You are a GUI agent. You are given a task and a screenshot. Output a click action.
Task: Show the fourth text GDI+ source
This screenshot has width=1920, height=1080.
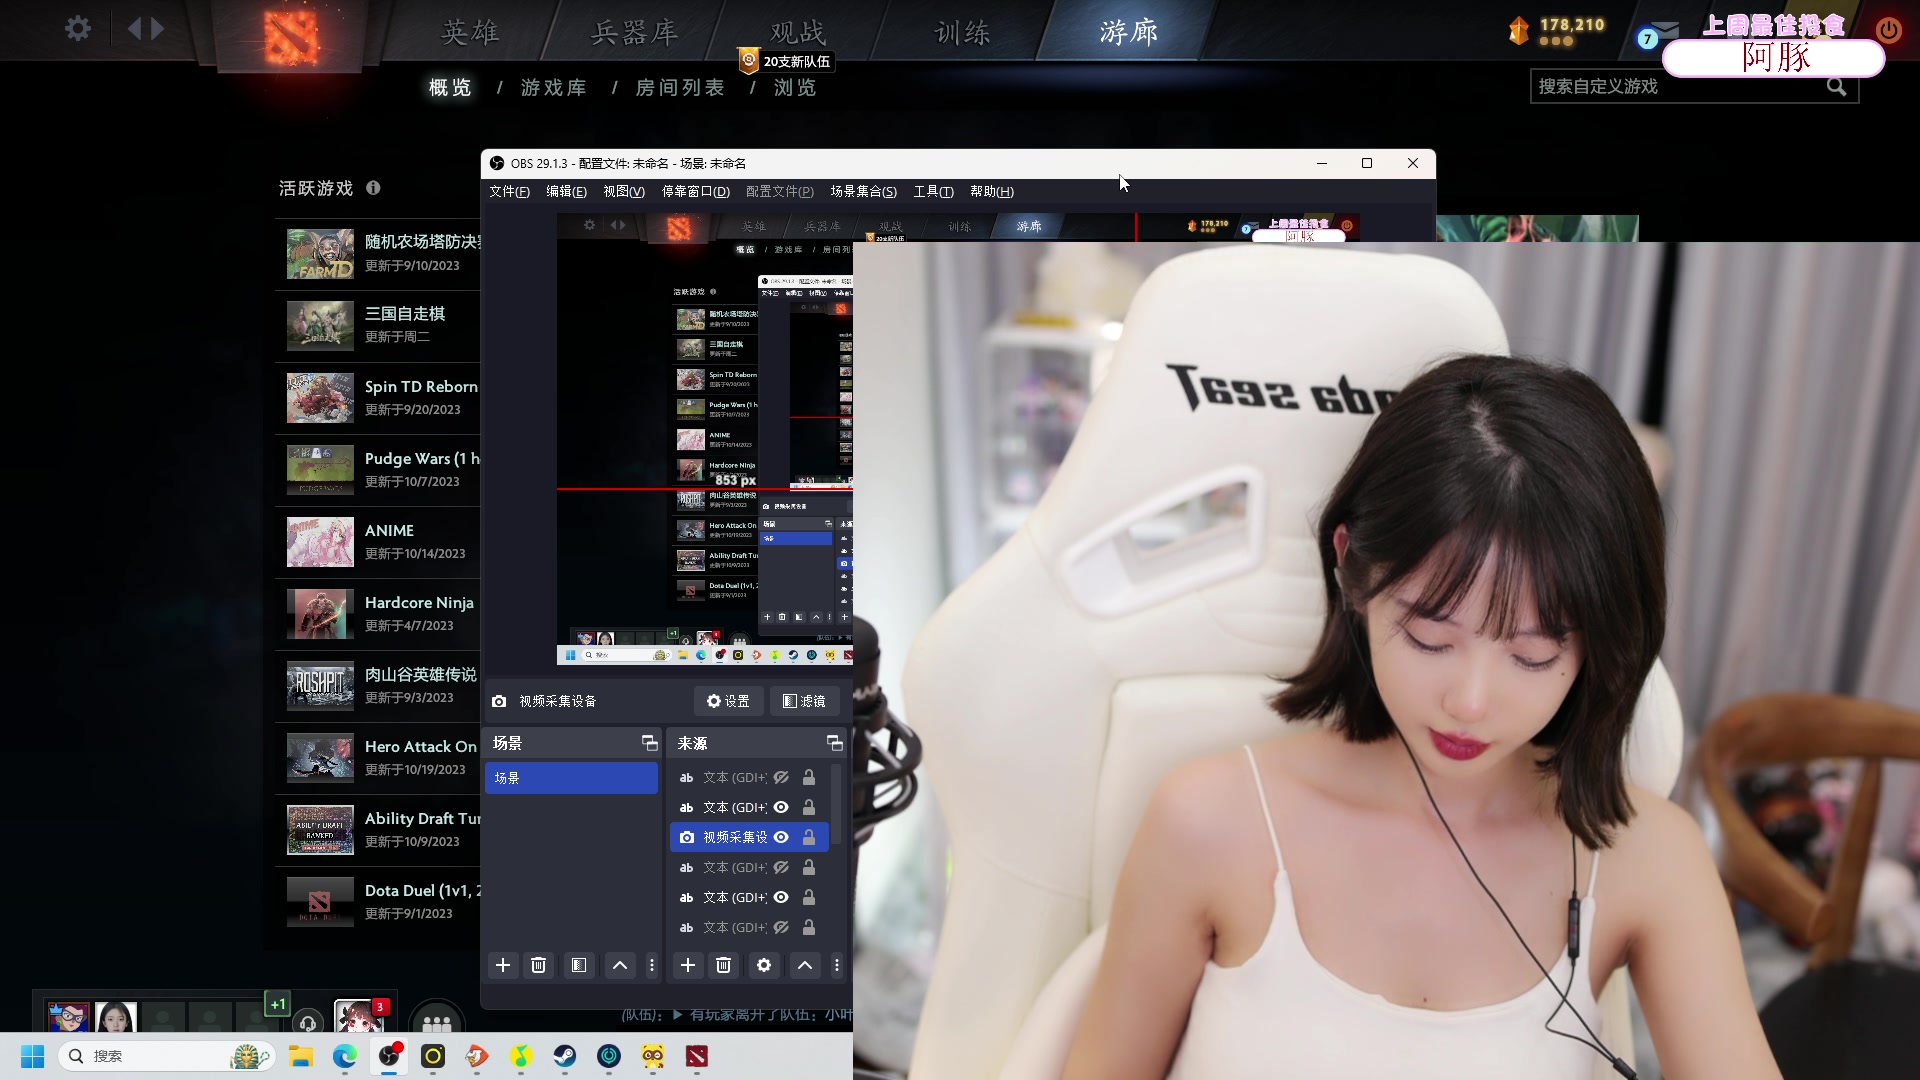click(781, 867)
